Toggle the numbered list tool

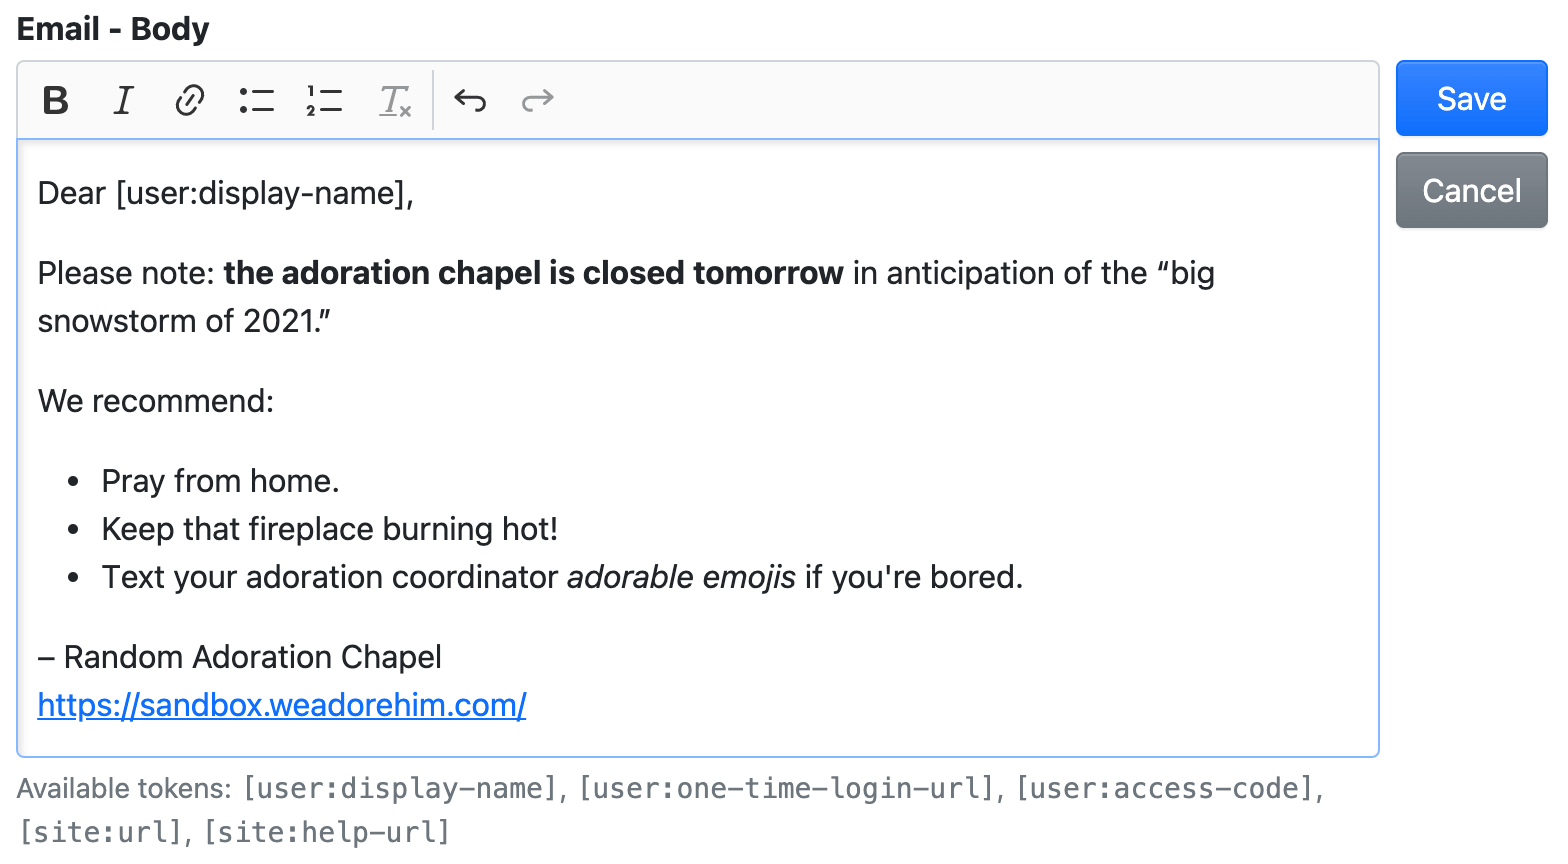tap(324, 100)
